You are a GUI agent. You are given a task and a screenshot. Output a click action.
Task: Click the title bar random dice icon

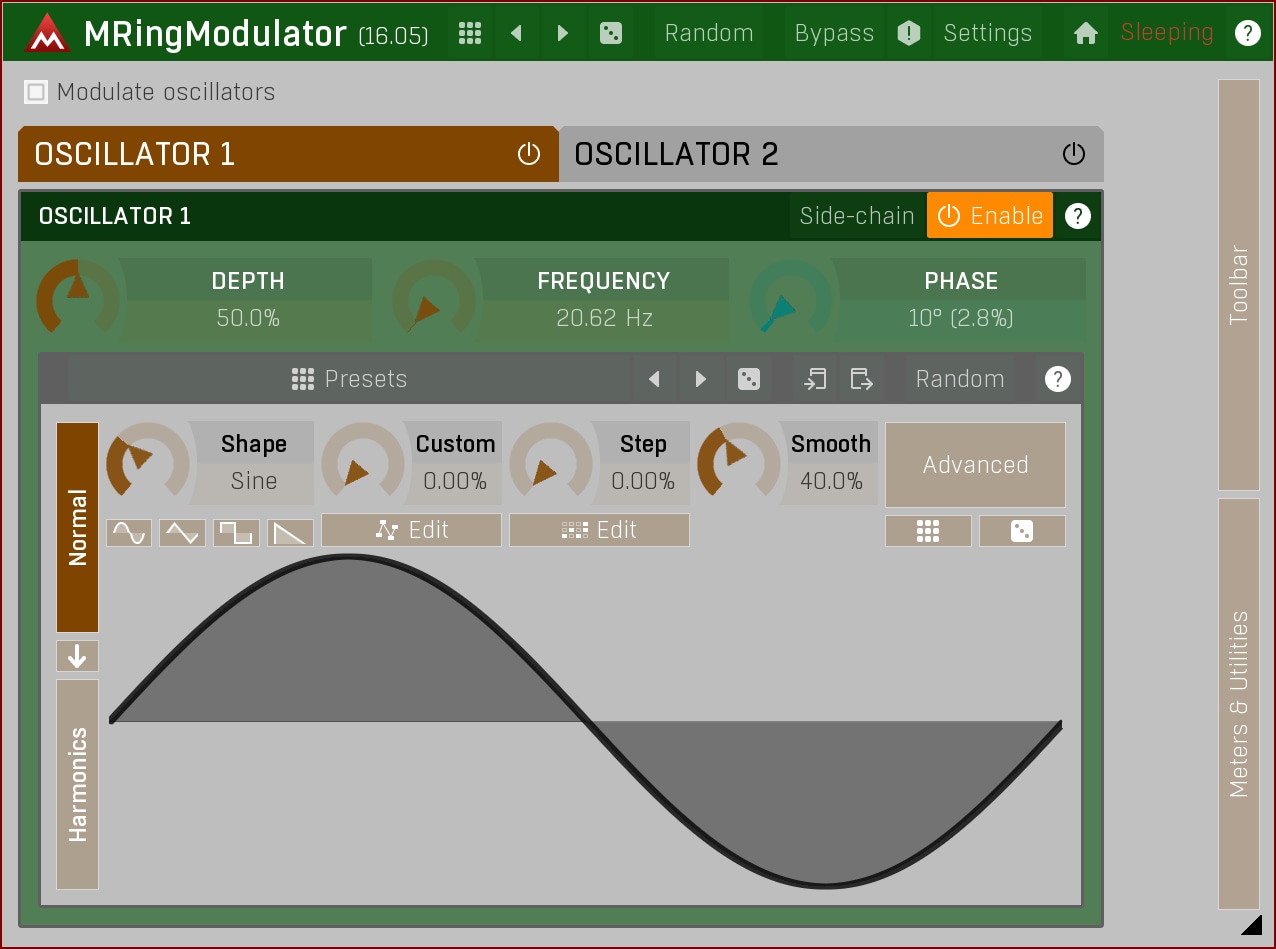[x=610, y=33]
